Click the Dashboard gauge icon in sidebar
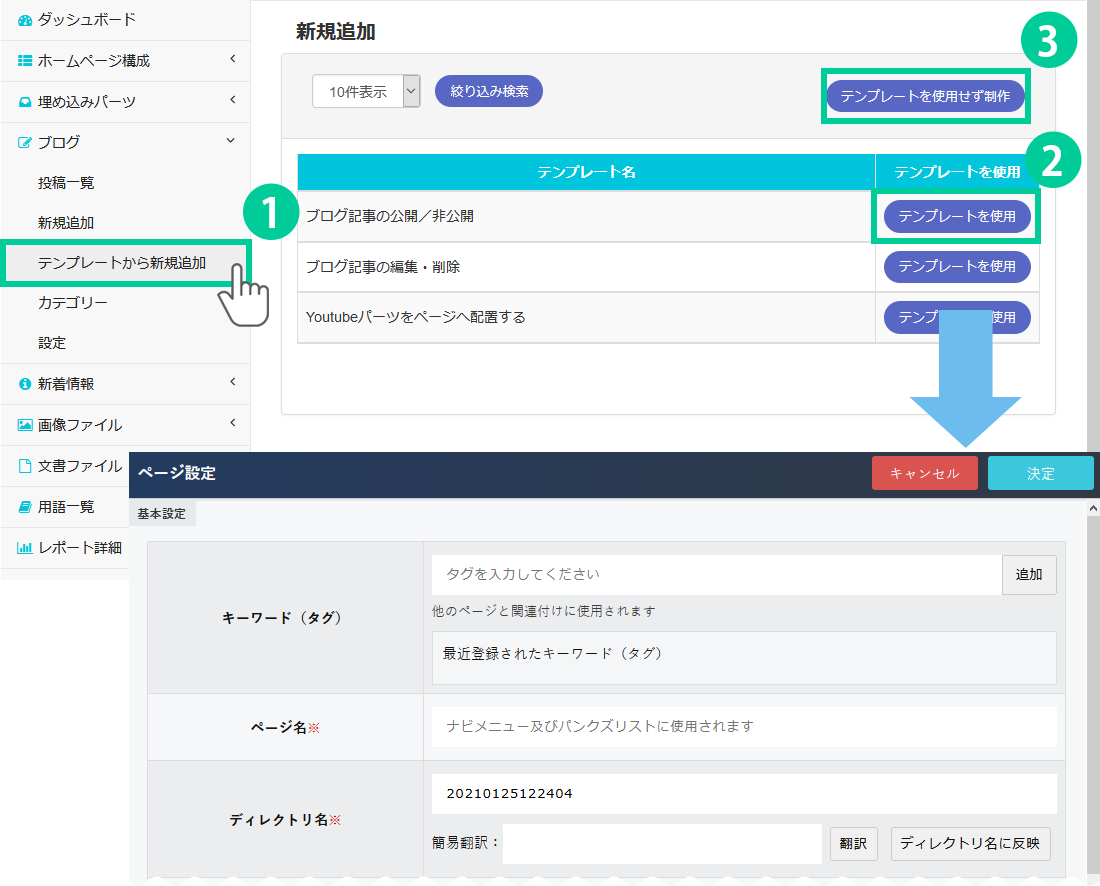 click(x=25, y=20)
